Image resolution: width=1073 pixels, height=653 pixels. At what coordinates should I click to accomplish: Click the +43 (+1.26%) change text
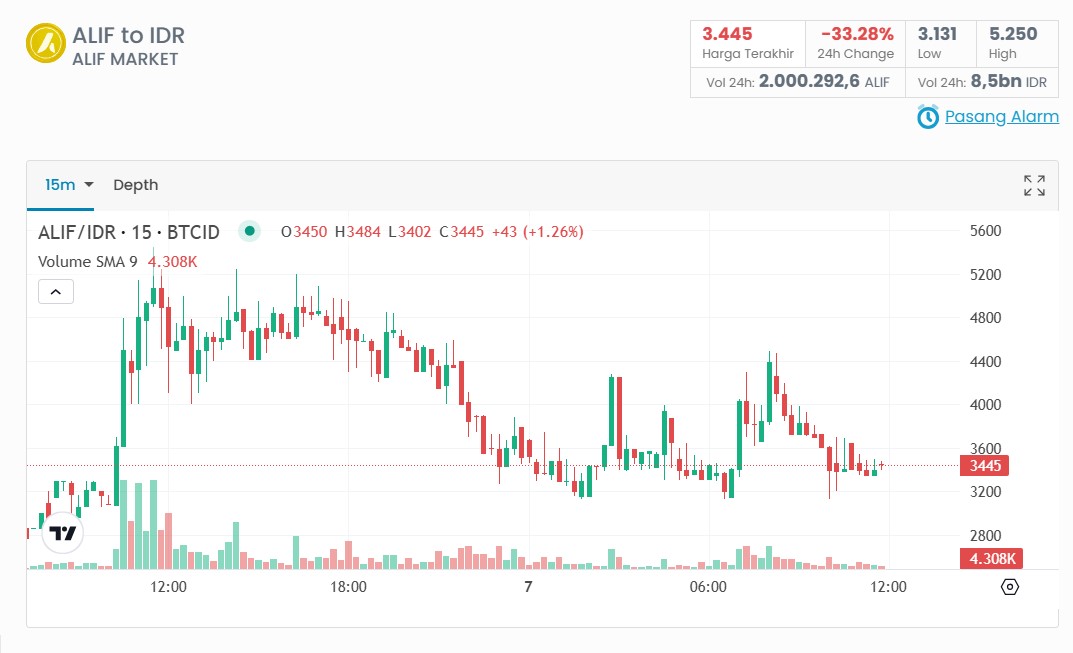click(538, 232)
